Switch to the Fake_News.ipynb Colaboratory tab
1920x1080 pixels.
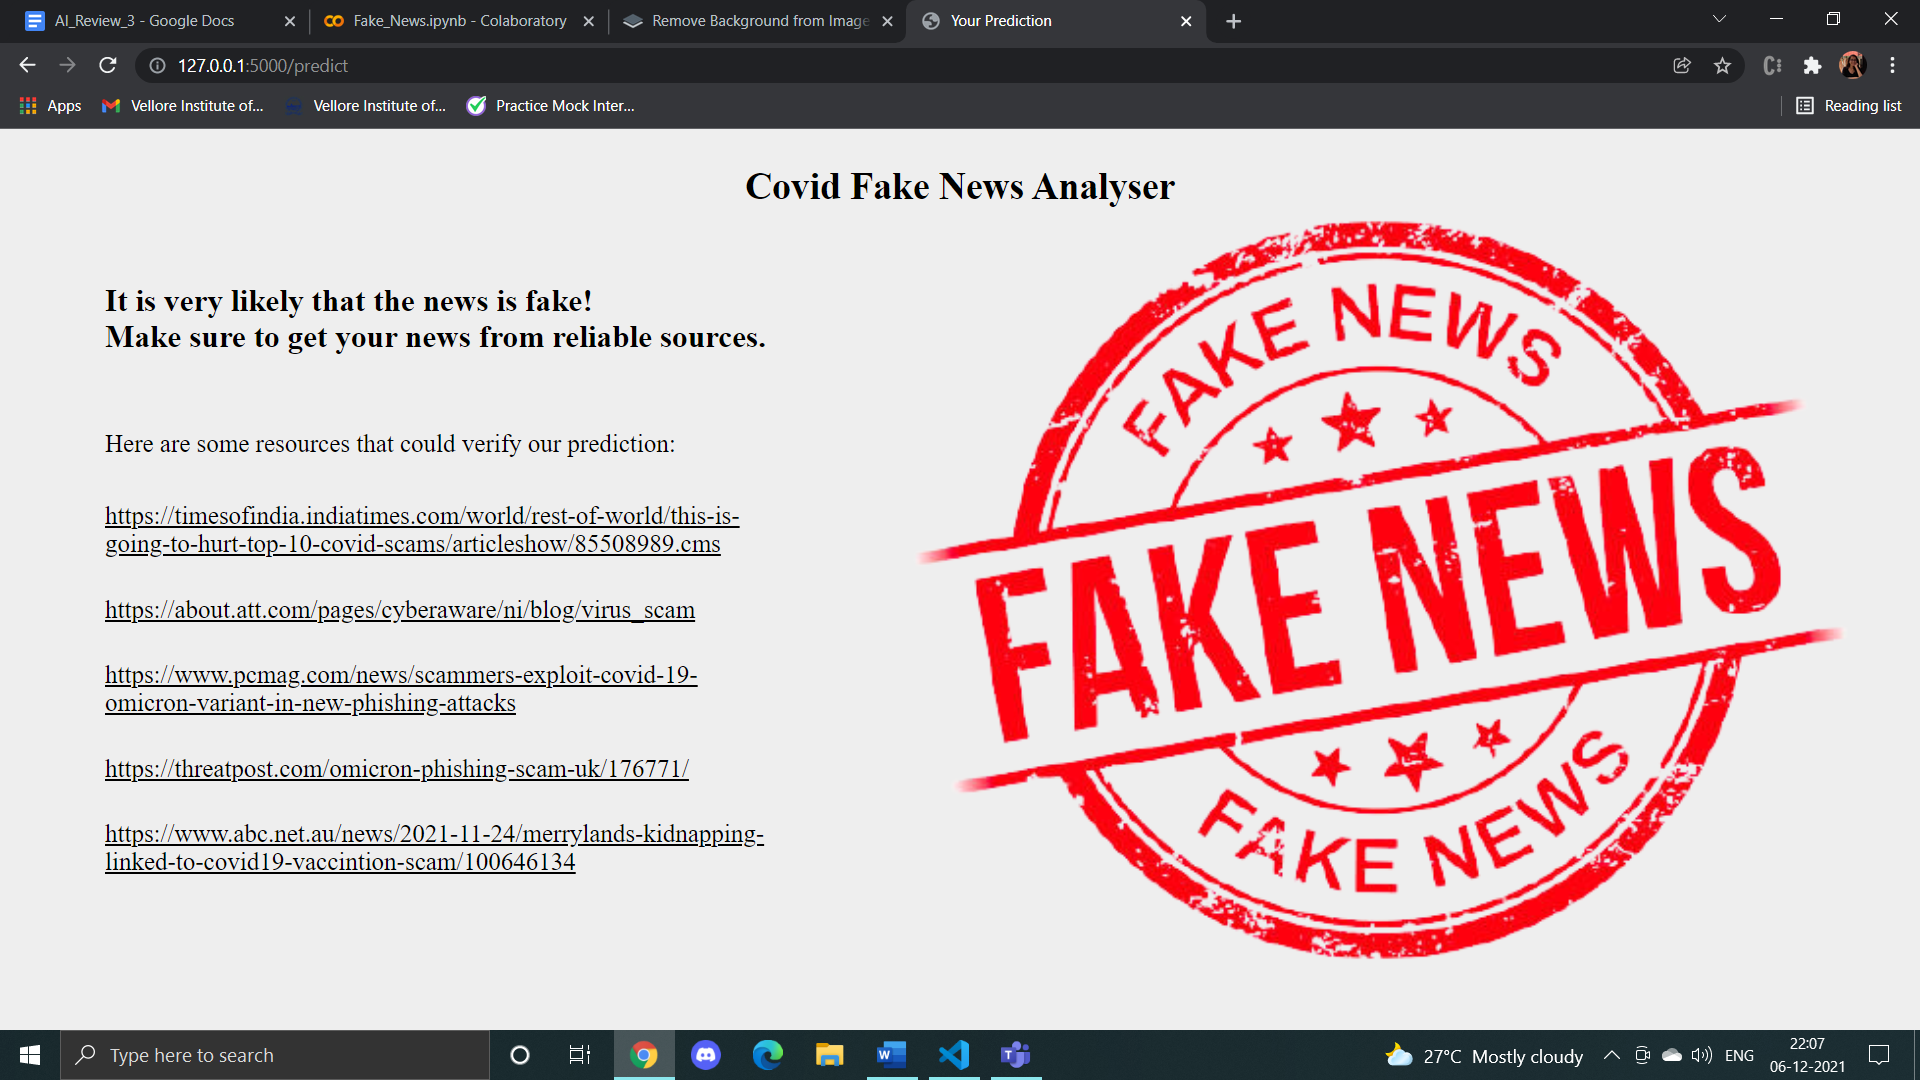[x=448, y=20]
